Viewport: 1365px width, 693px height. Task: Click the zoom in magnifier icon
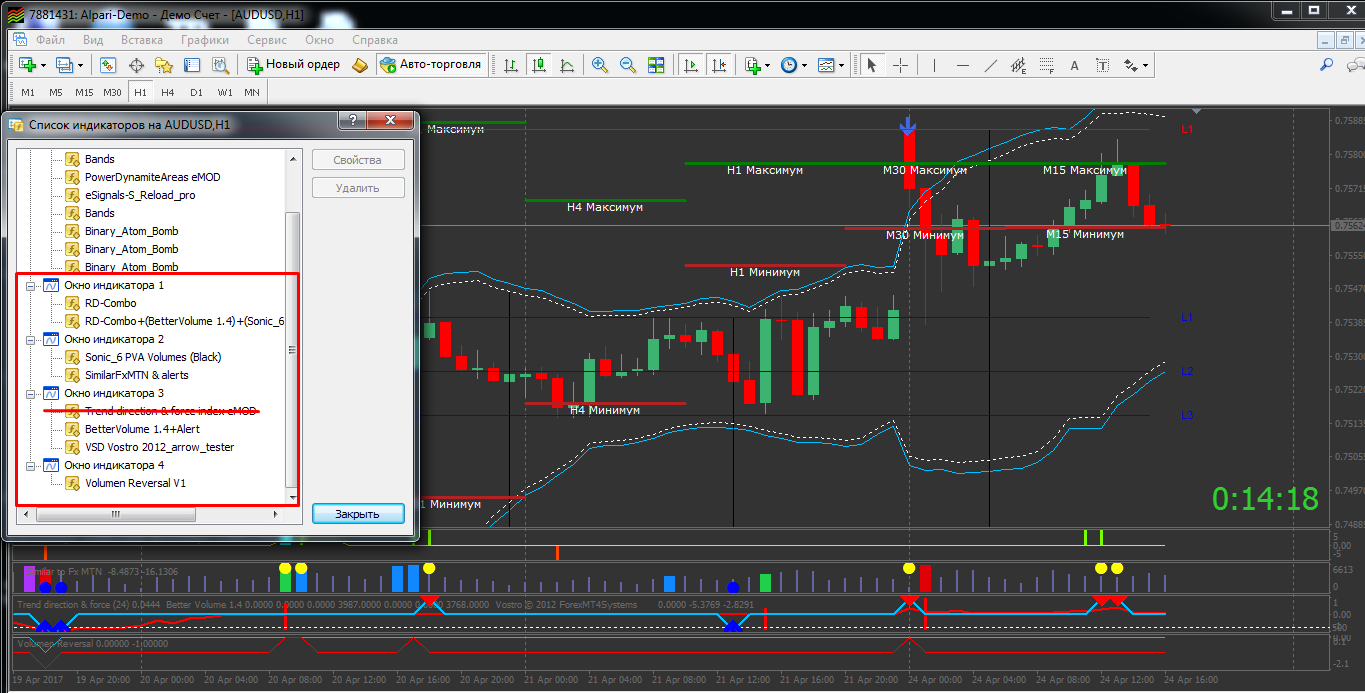click(x=600, y=65)
